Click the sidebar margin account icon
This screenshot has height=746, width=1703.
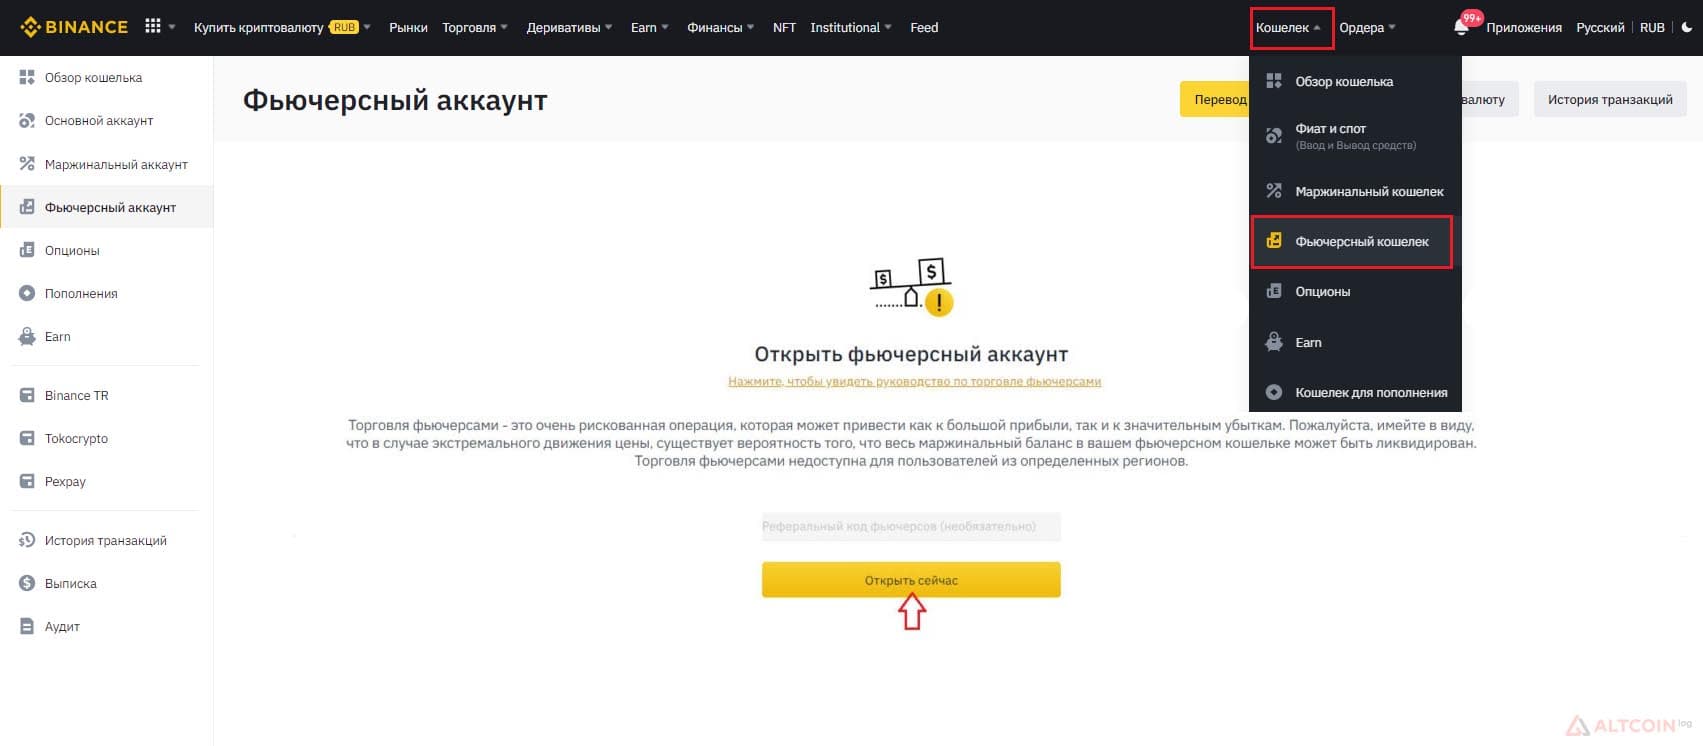(27, 164)
